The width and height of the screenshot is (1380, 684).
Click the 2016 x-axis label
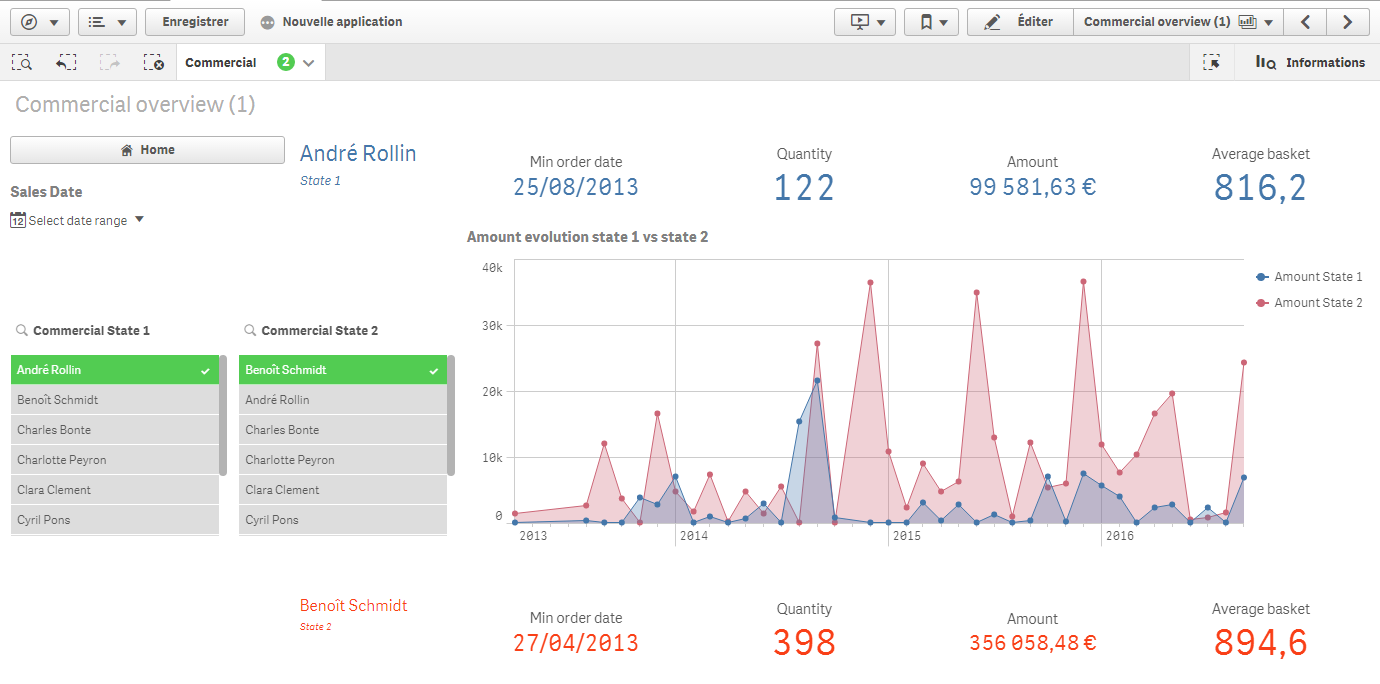(x=1119, y=537)
